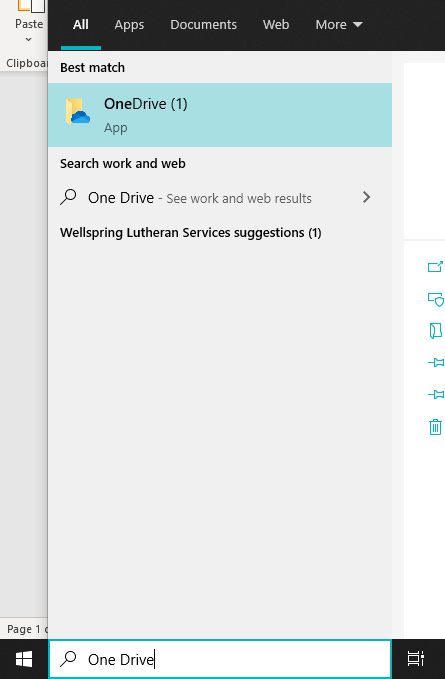The height and width of the screenshot is (679, 445).
Task: Click the Best match heading
Action: (x=92, y=68)
